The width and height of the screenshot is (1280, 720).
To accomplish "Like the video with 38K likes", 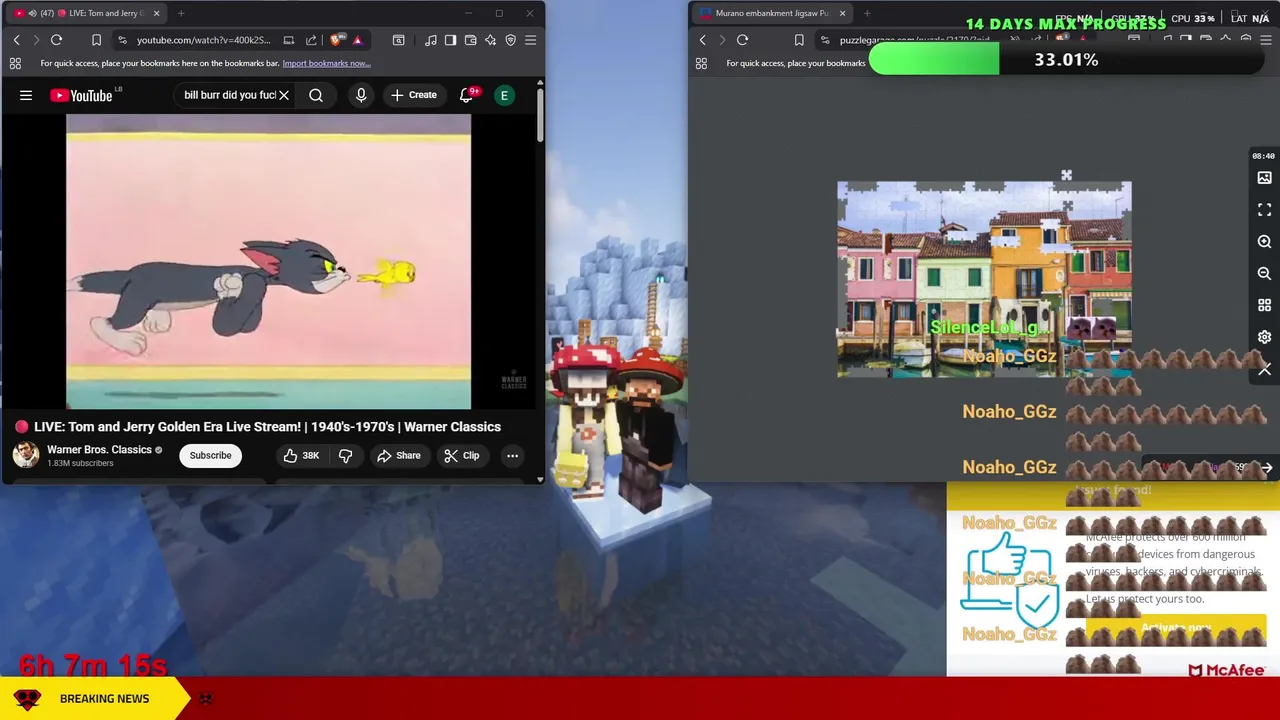I will click(300, 455).
